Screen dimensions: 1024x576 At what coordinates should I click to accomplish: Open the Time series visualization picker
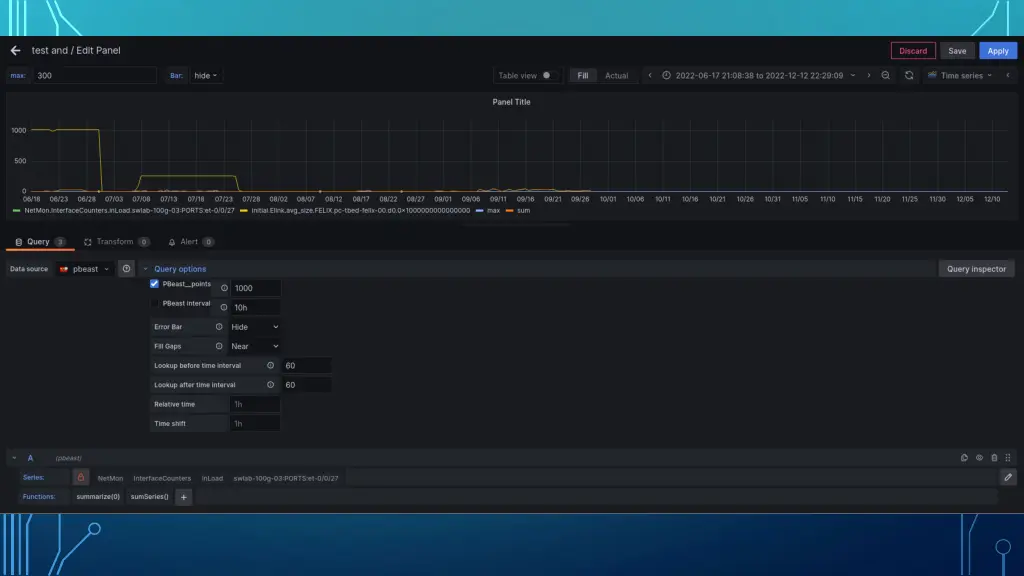point(960,76)
